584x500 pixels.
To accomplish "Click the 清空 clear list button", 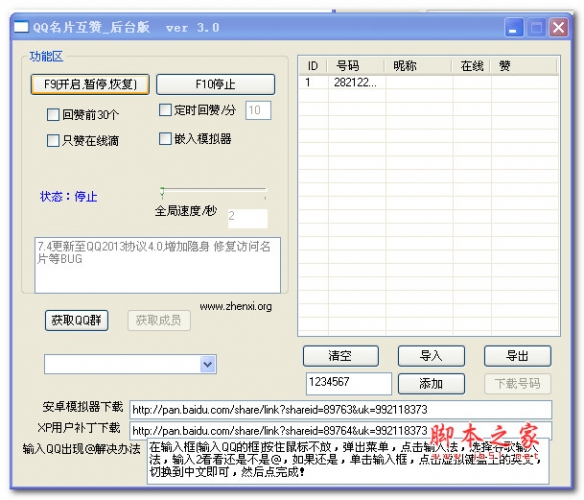I will click(x=341, y=356).
